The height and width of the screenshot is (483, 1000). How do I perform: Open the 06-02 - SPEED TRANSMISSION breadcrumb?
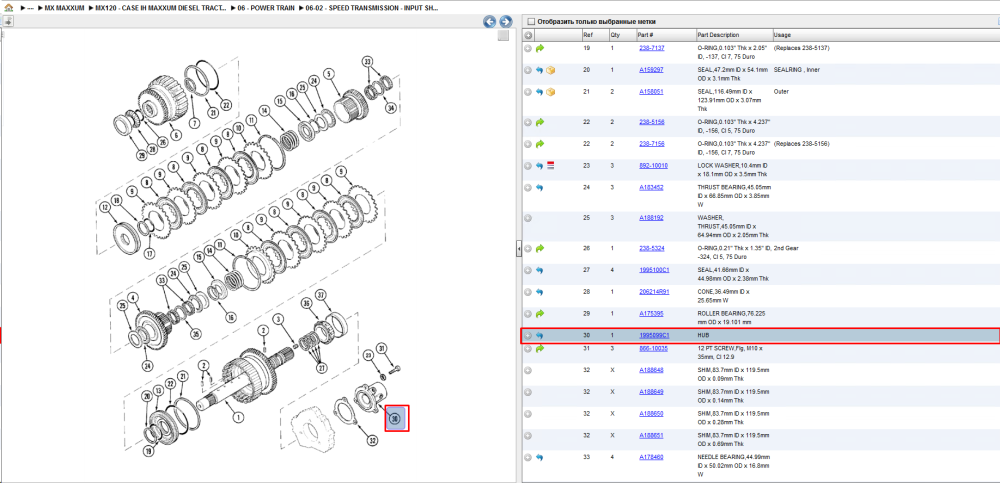point(370,8)
